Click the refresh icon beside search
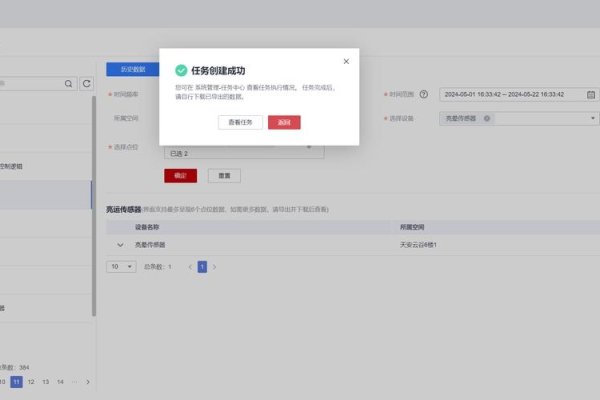 (86, 83)
